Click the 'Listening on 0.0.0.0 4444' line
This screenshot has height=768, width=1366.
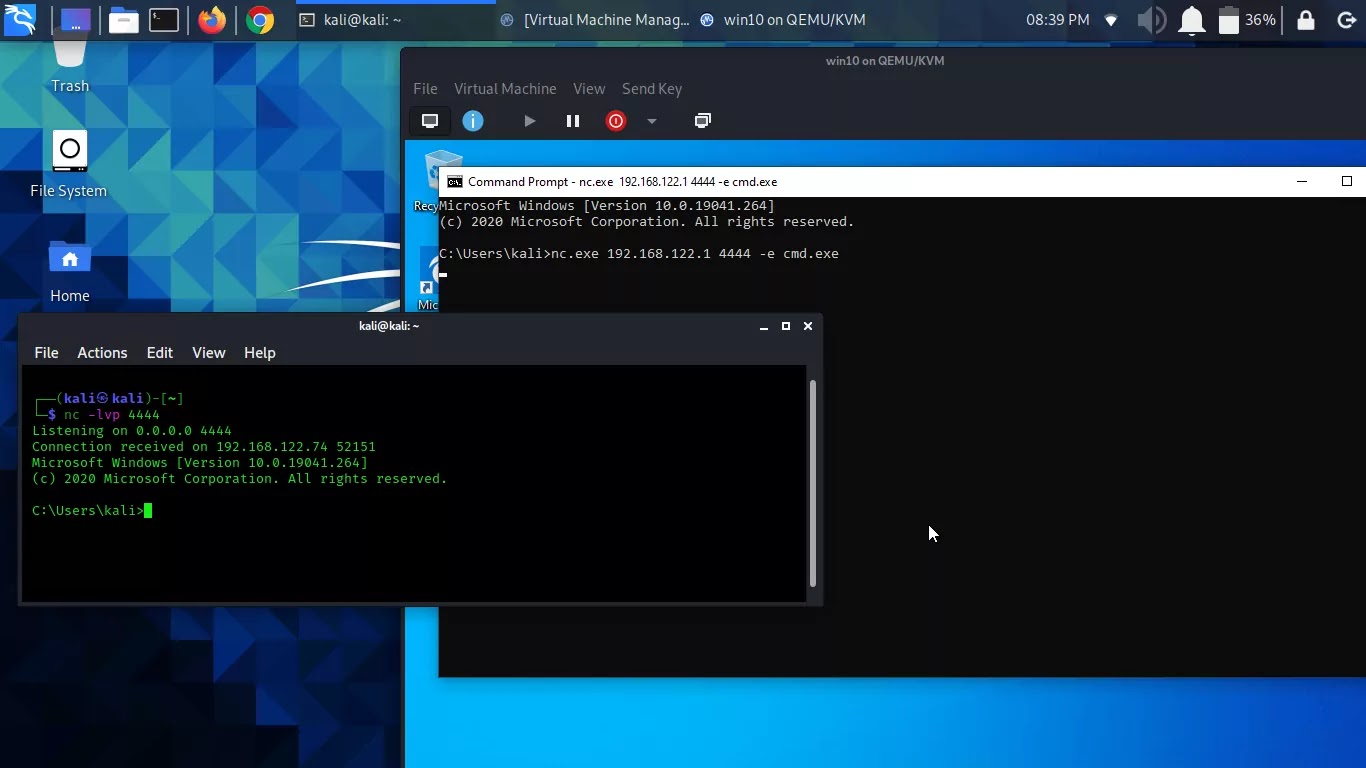pos(132,431)
